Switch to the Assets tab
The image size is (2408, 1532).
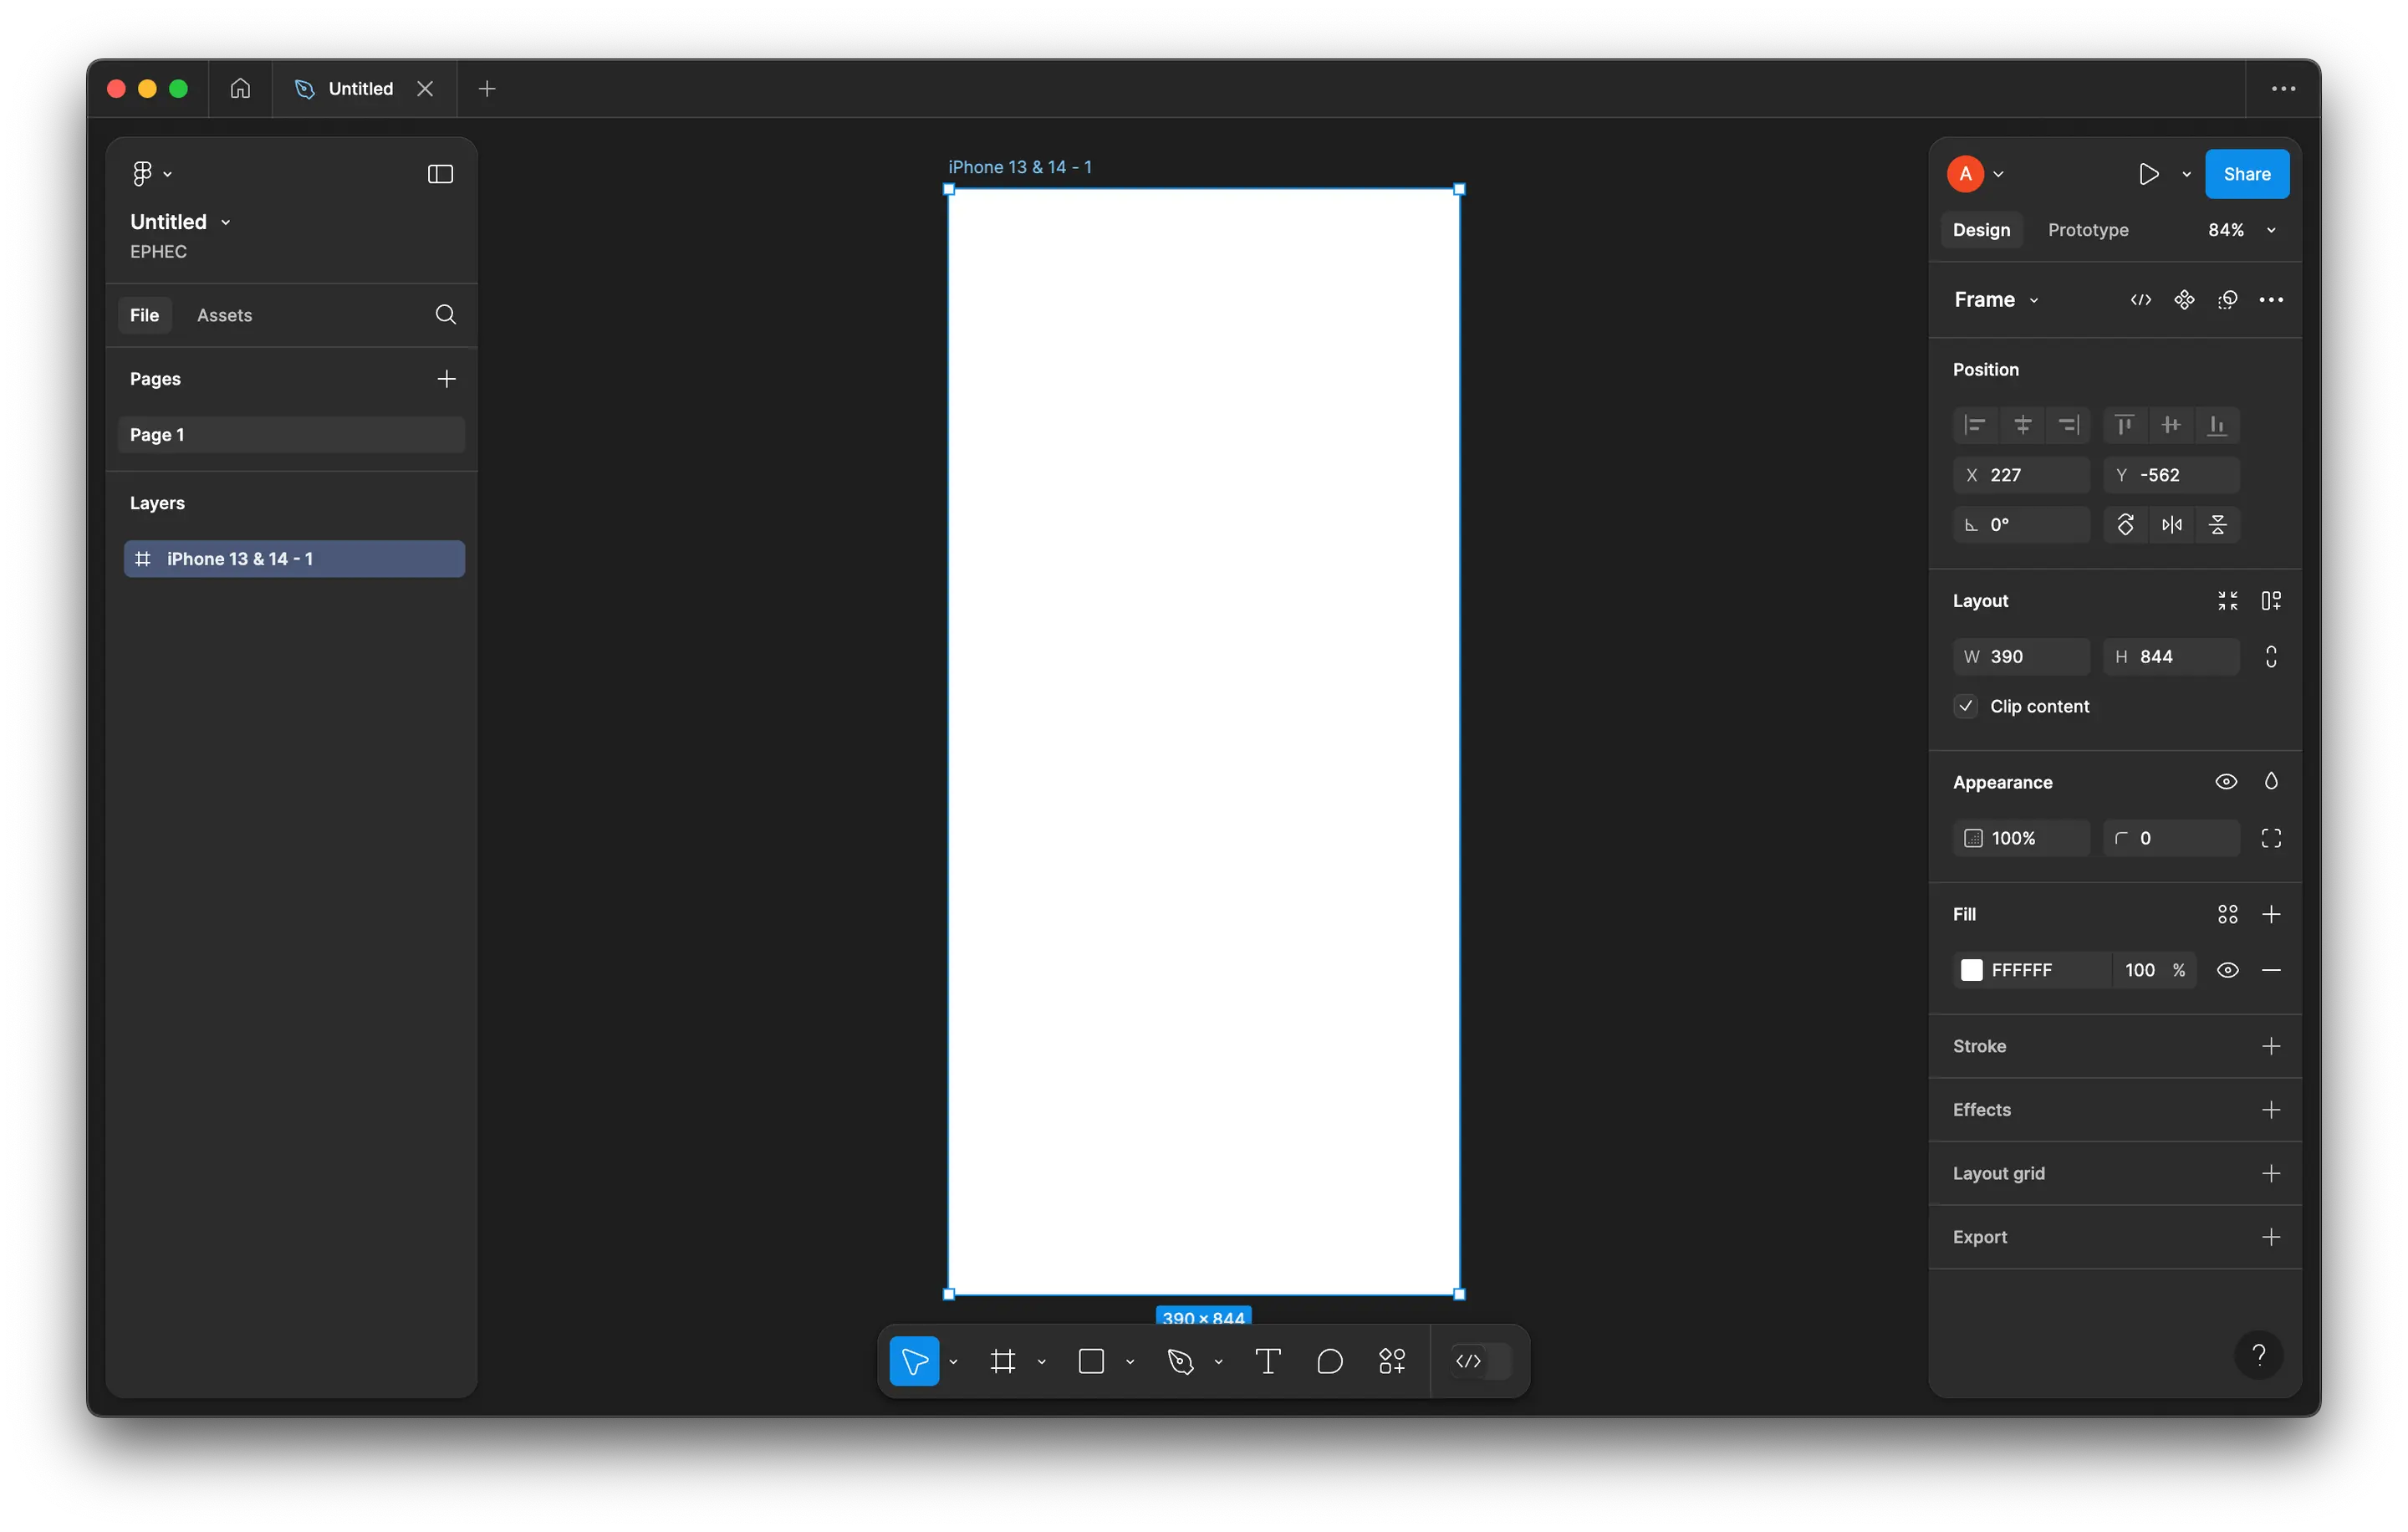pos(224,315)
